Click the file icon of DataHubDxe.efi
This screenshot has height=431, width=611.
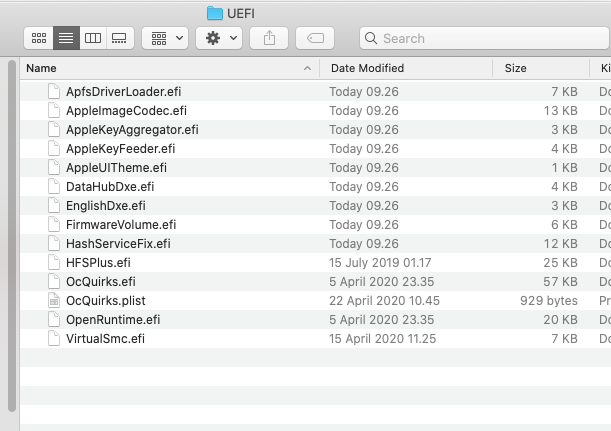54,186
